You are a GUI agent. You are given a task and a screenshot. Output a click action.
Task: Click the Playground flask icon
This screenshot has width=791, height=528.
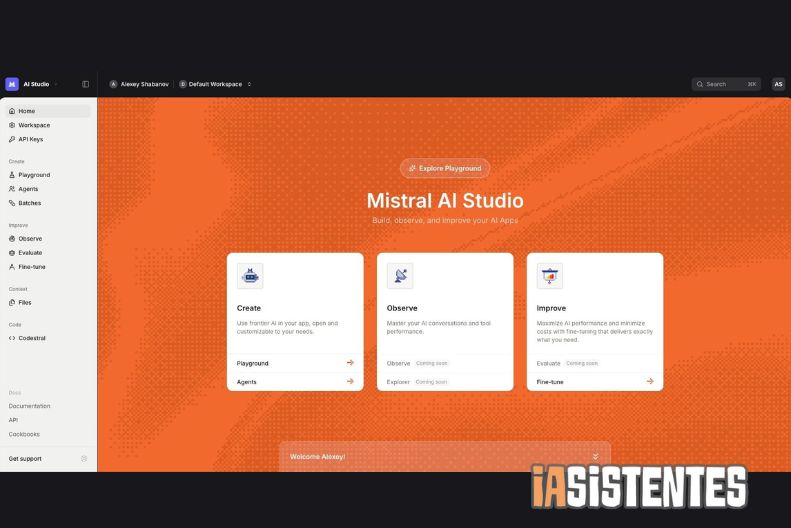tap(12, 175)
